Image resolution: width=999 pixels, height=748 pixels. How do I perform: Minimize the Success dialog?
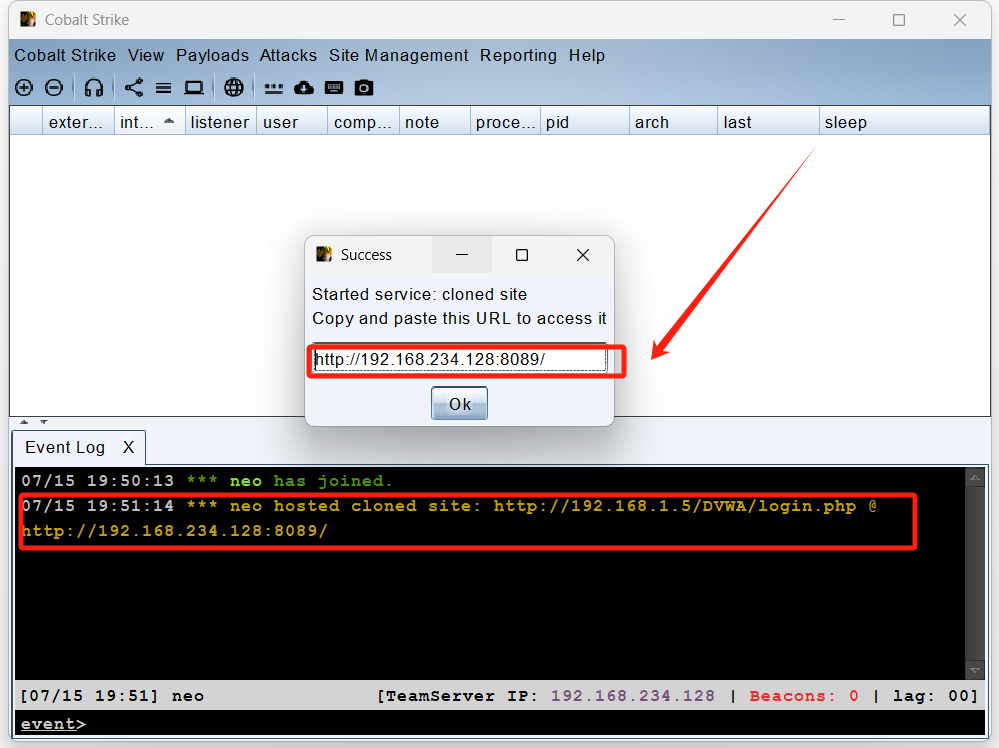[x=462, y=255]
